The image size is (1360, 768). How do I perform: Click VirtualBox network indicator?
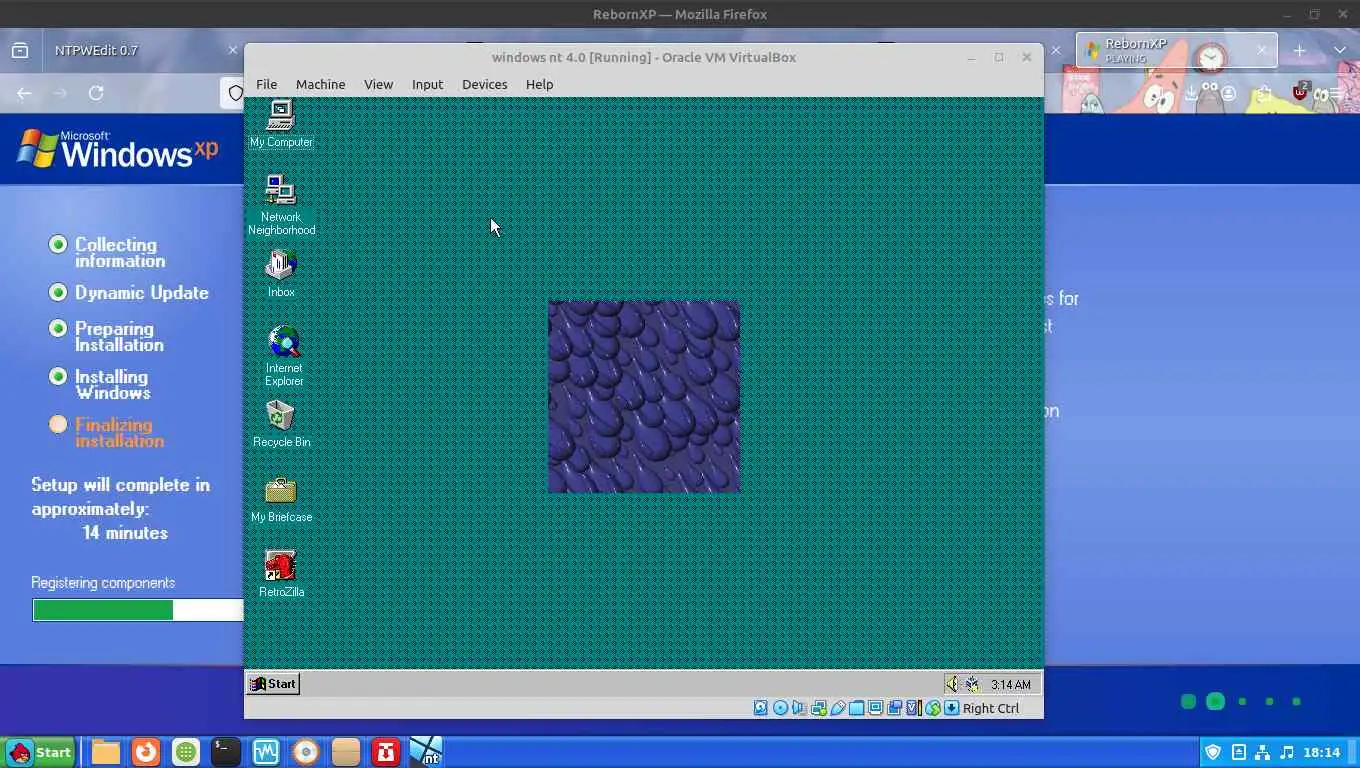pyautogui.click(x=818, y=708)
